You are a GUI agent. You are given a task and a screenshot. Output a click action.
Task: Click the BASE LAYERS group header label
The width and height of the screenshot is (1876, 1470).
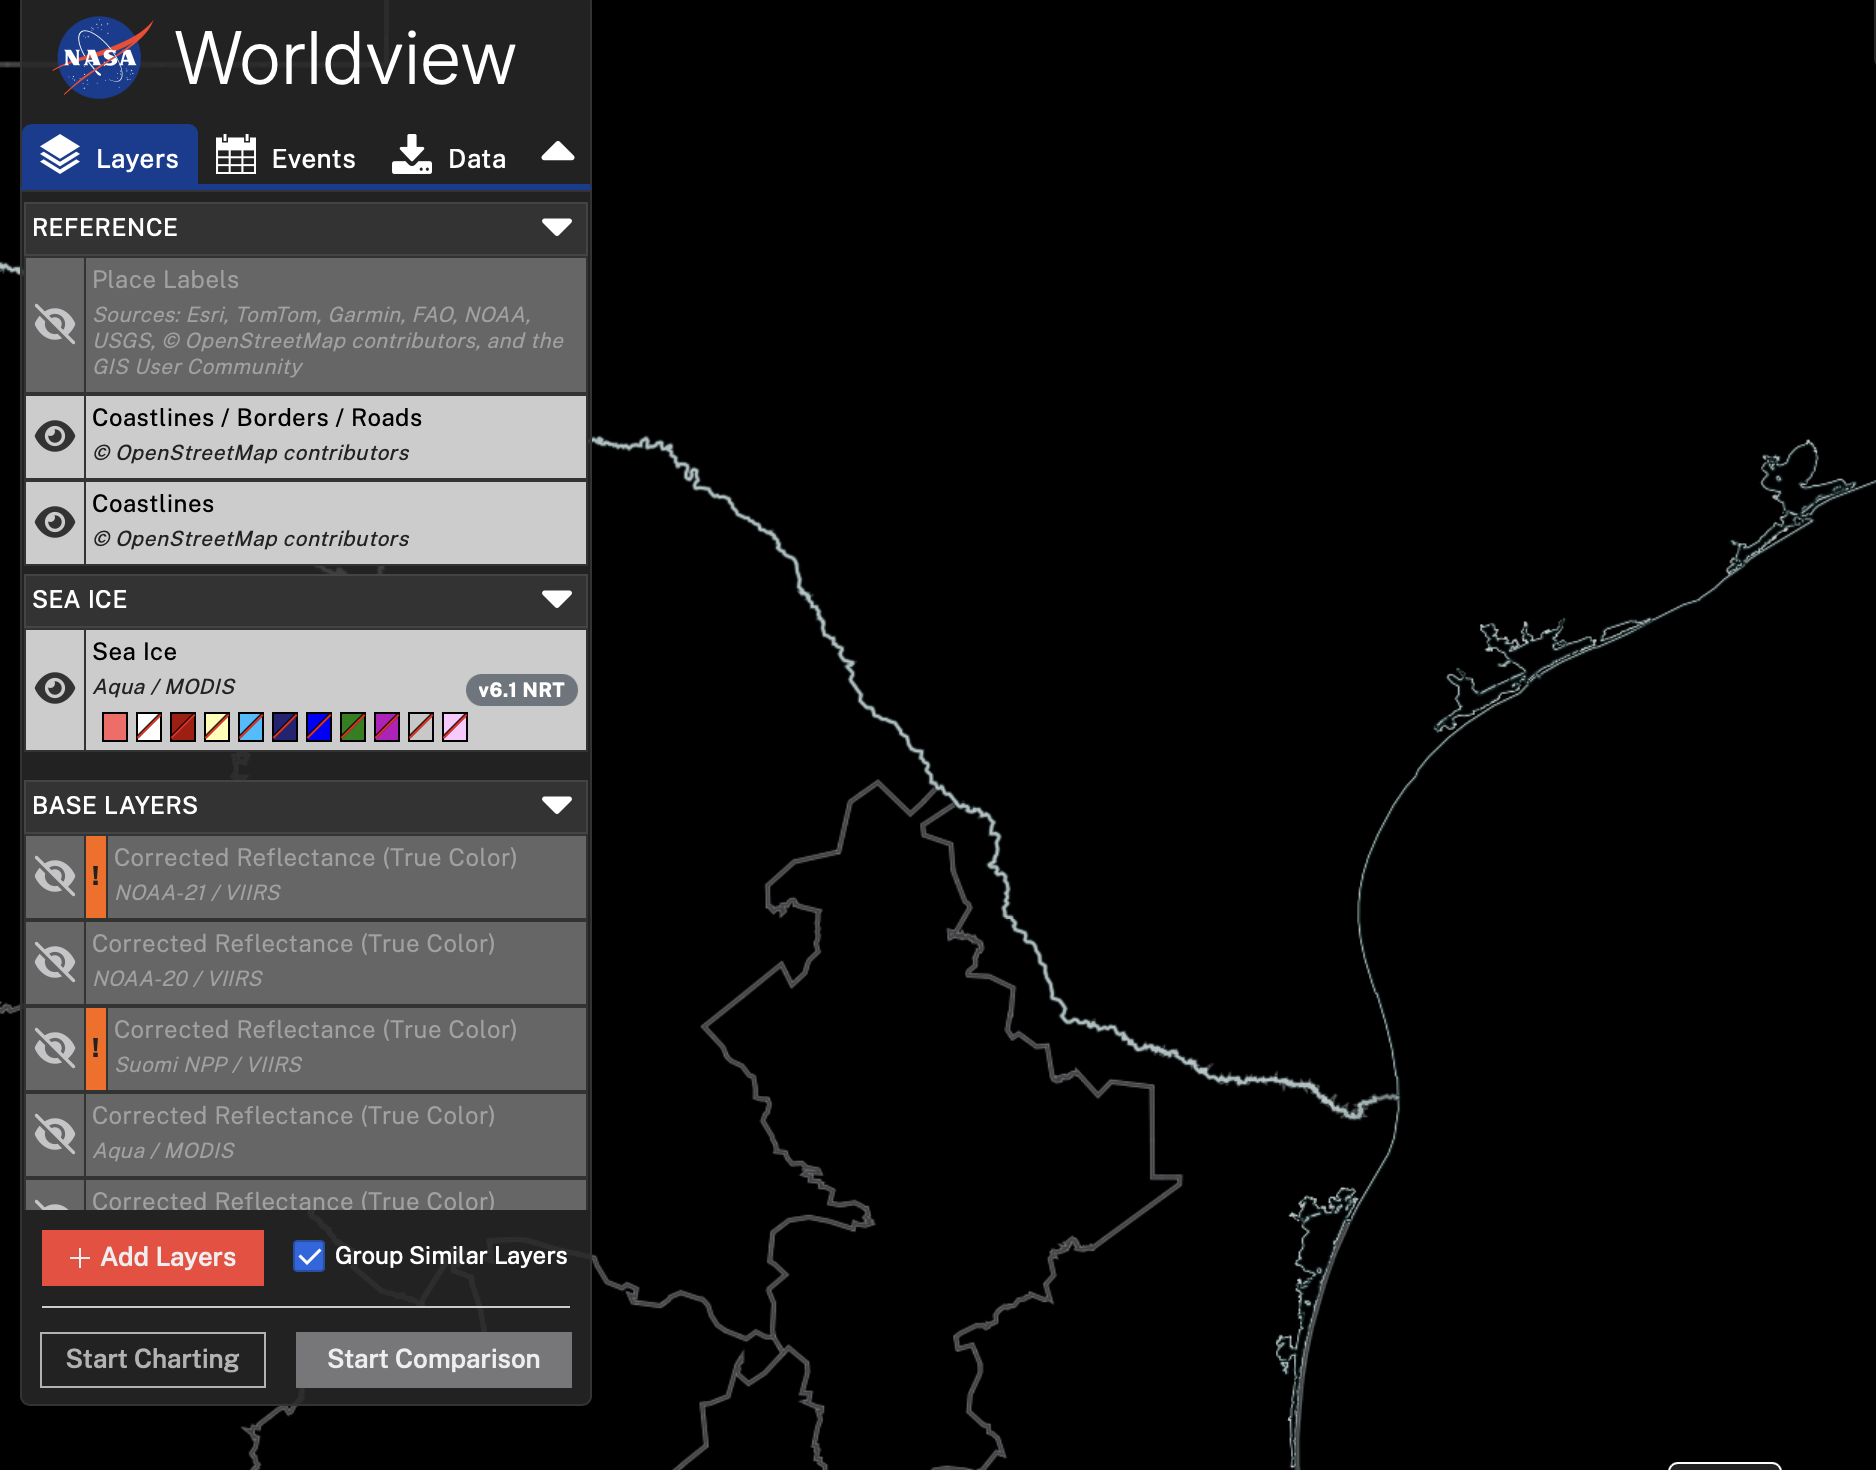tap(115, 806)
